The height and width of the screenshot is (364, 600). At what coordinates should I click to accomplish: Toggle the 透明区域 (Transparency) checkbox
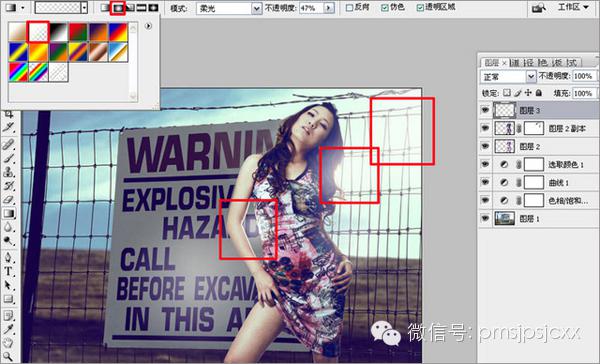[x=420, y=7]
